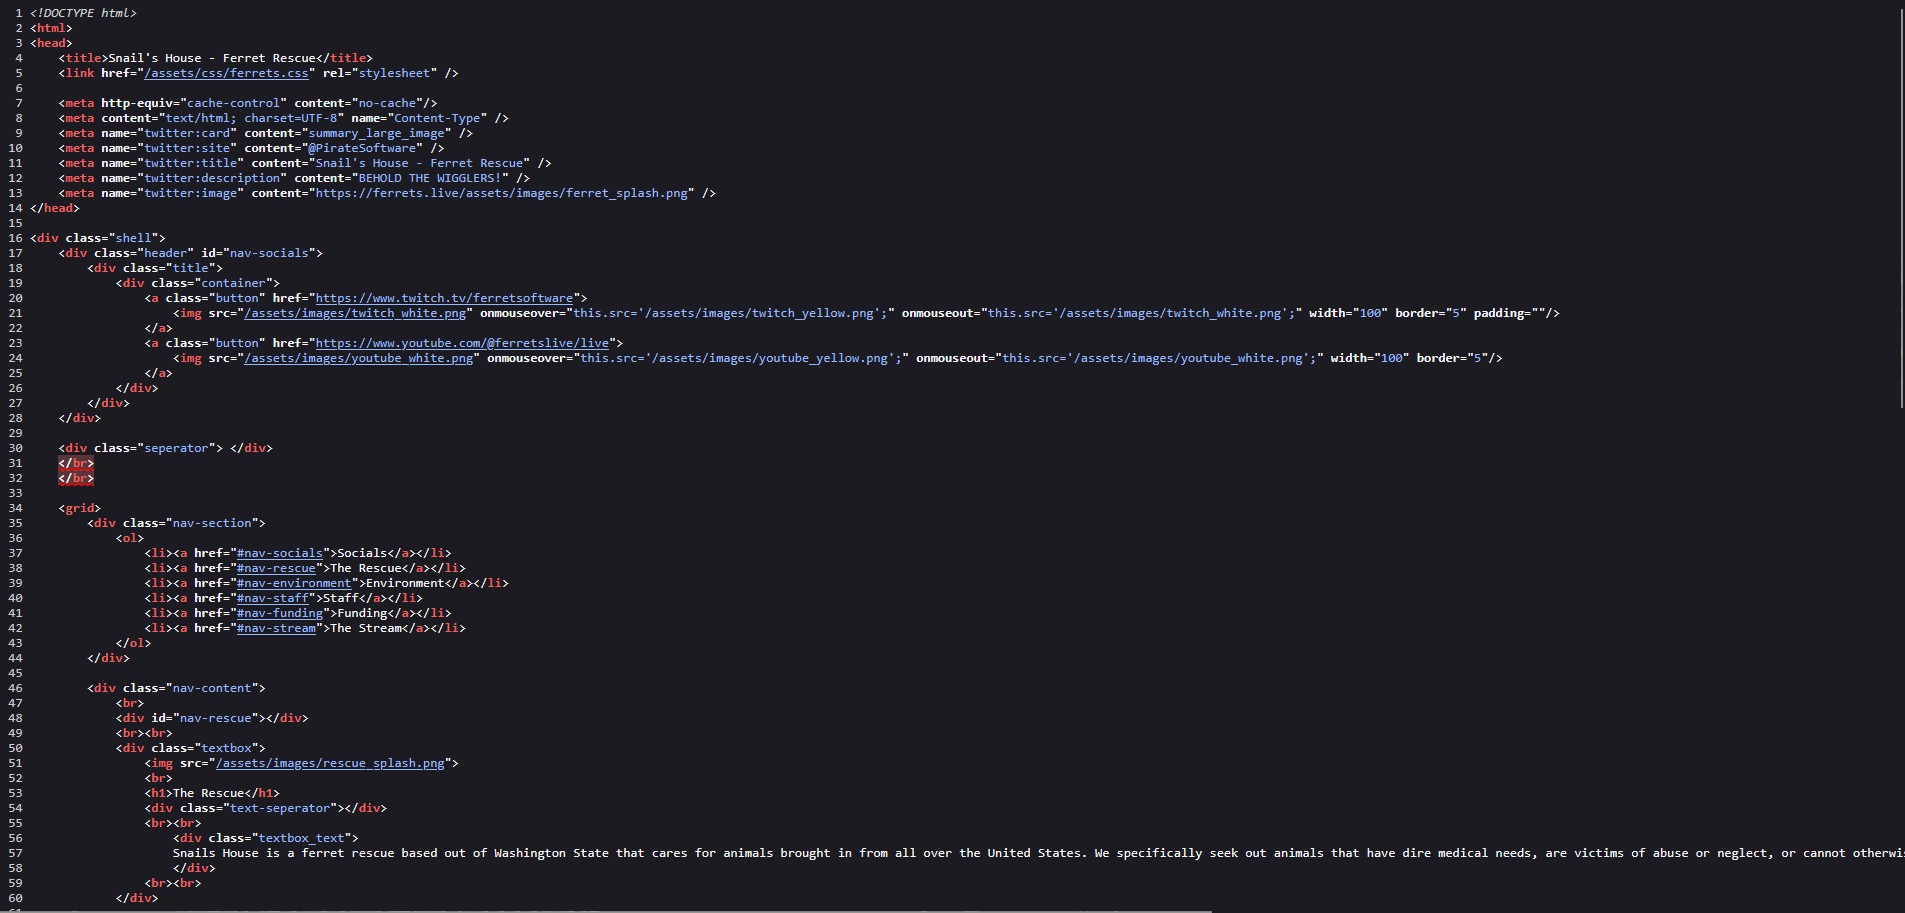Click the "Funding" list item text
Viewport: 1905px width, 913px height.
tap(362, 613)
